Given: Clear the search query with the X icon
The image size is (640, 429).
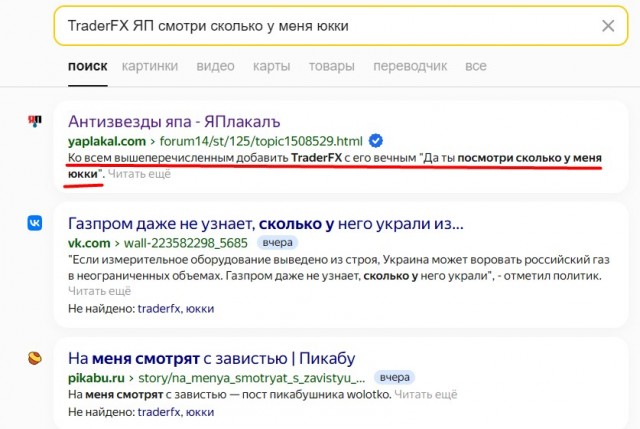Looking at the screenshot, I should tap(608, 26).
